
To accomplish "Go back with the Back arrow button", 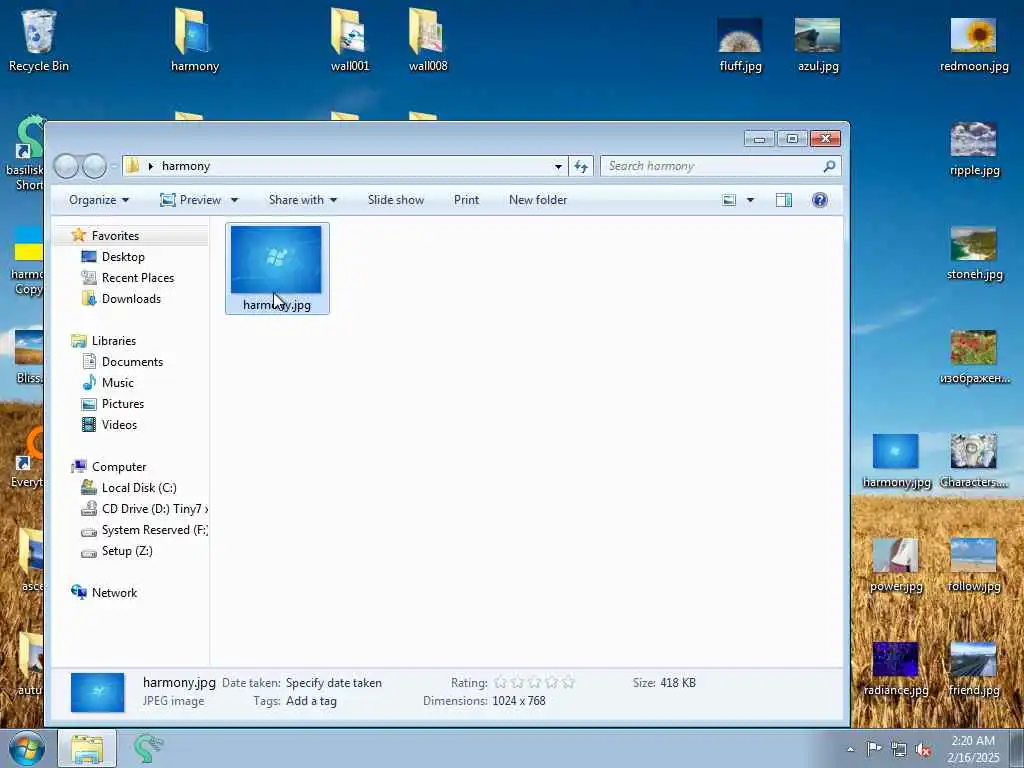I will 65,166.
